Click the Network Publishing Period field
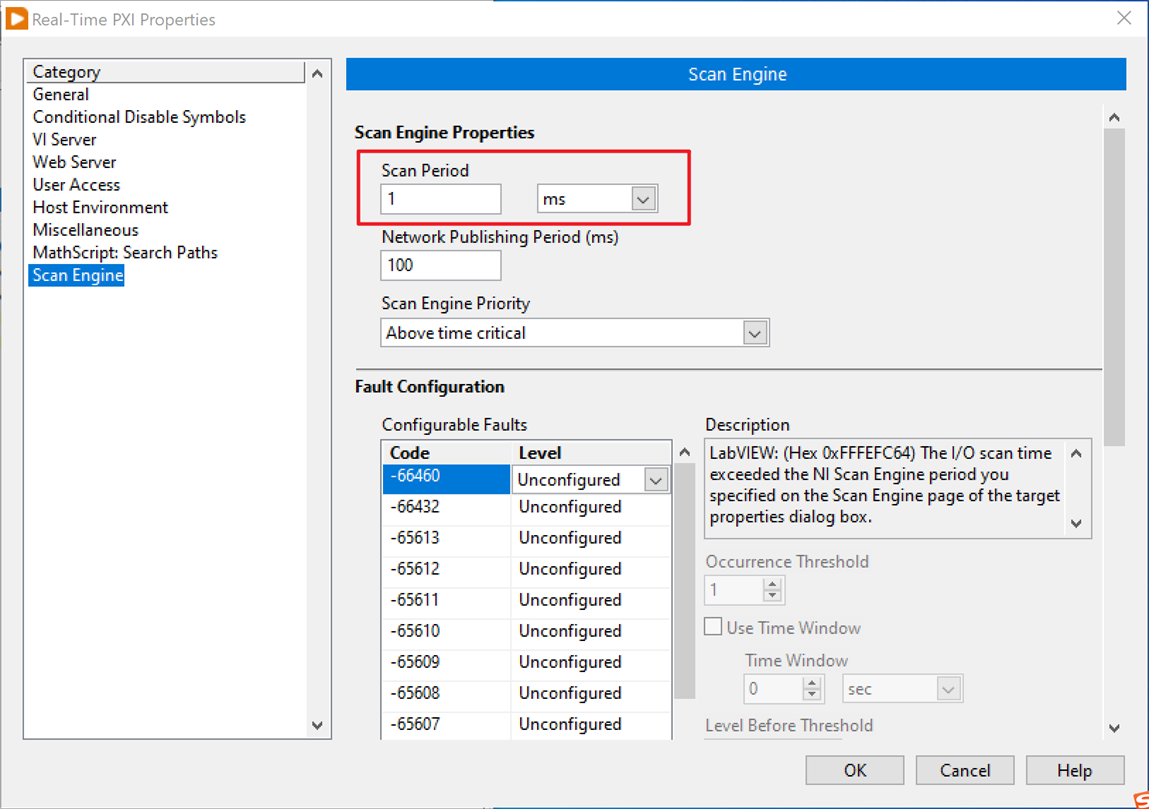This screenshot has height=809, width=1149. point(440,265)
